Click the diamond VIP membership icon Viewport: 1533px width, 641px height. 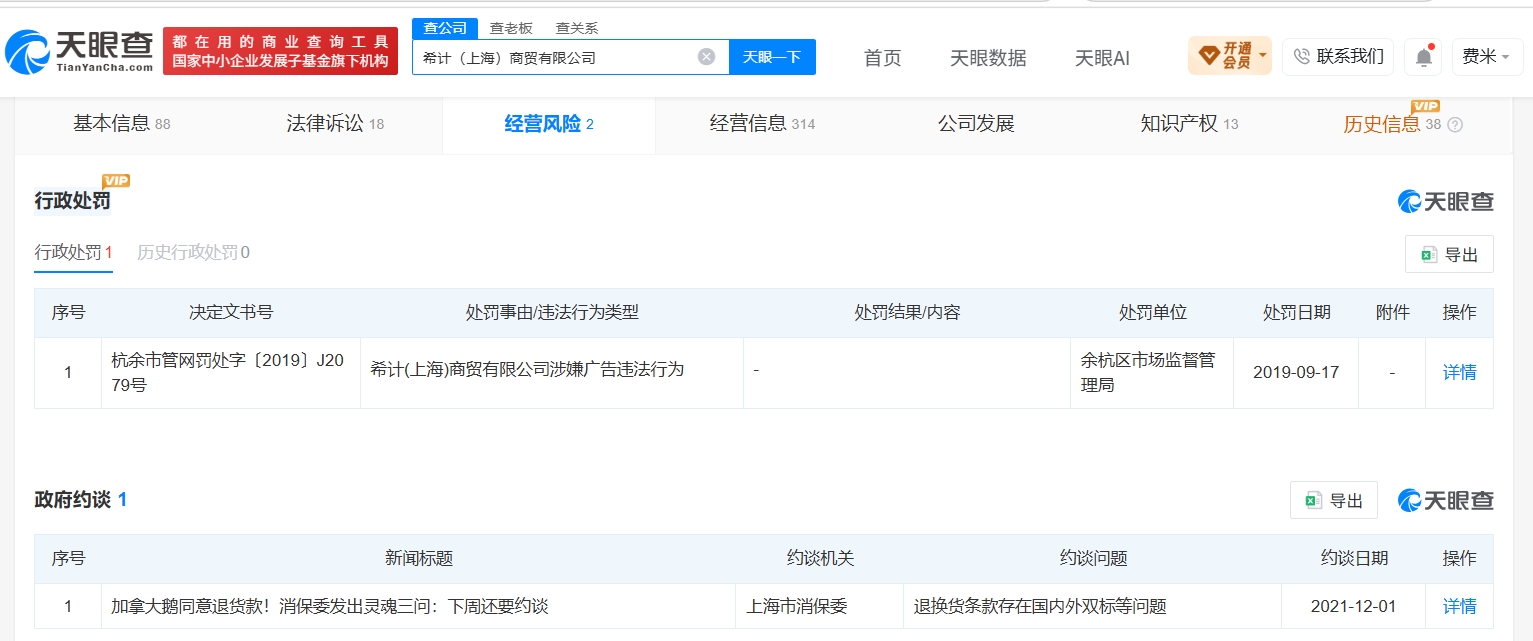coord(1208,56)
